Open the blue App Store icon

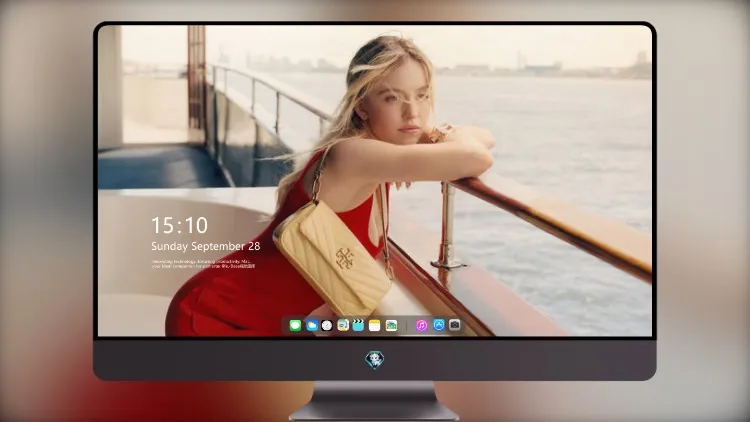439,325
